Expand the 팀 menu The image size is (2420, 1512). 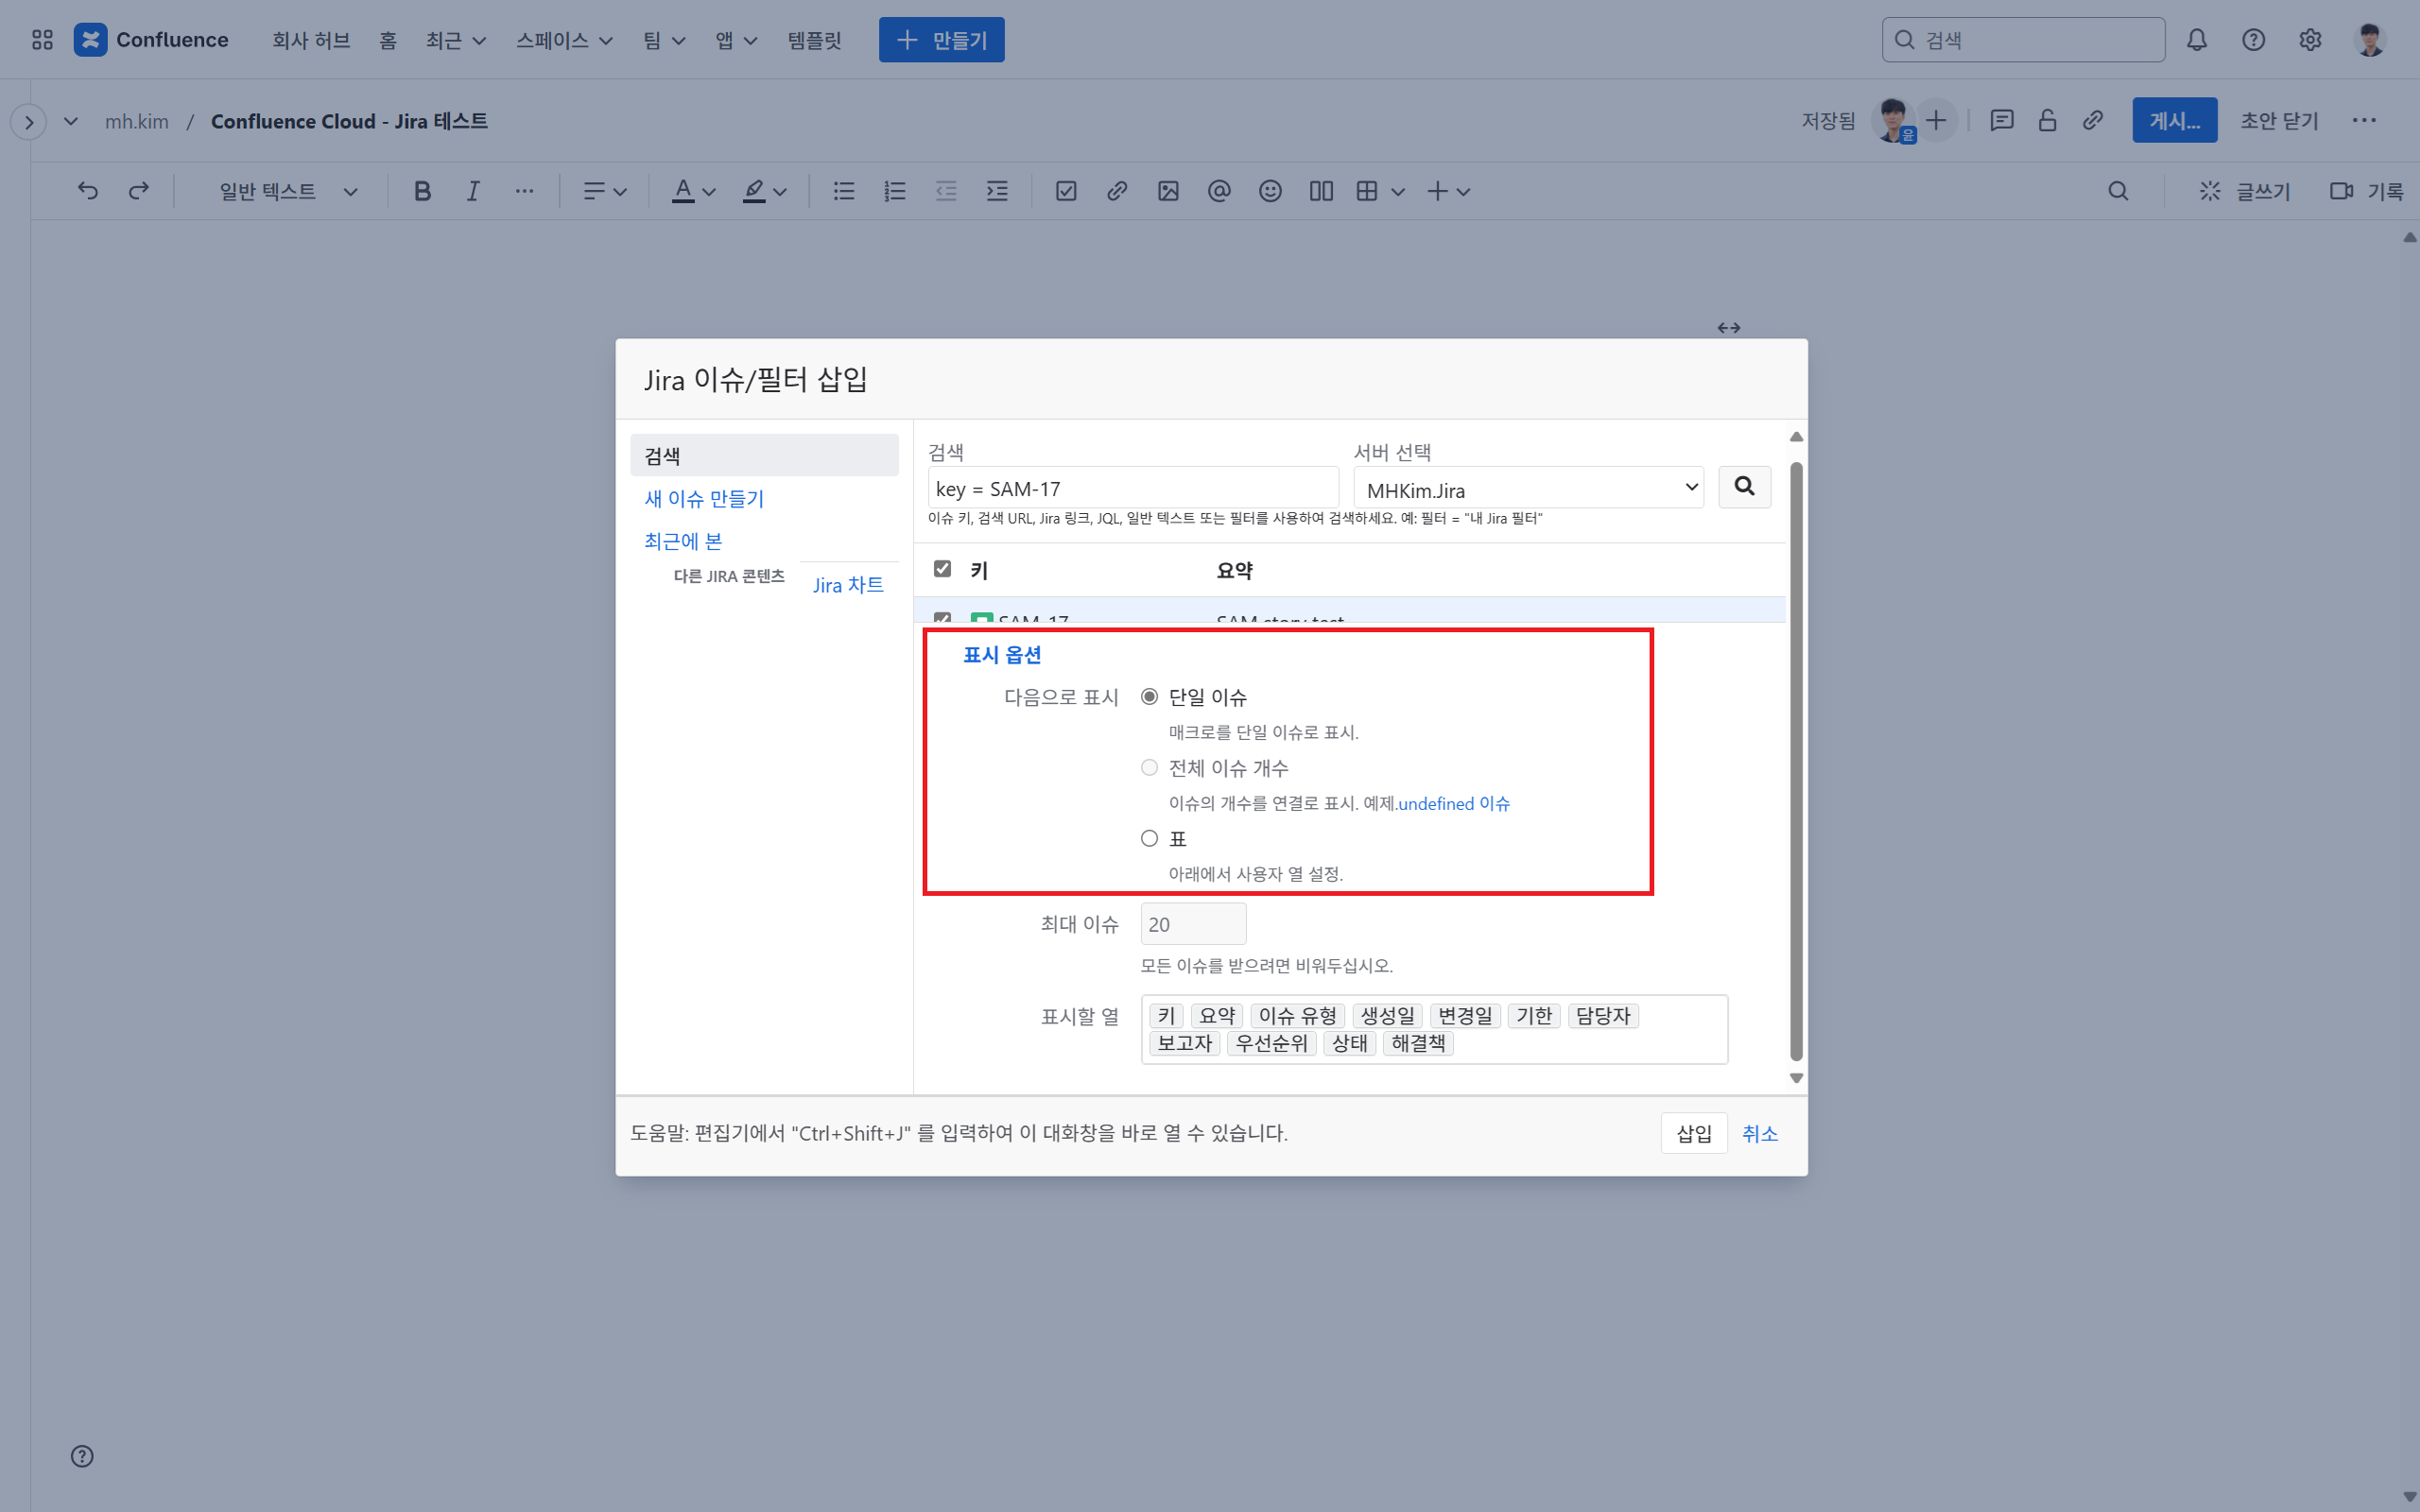coord(664,40)
